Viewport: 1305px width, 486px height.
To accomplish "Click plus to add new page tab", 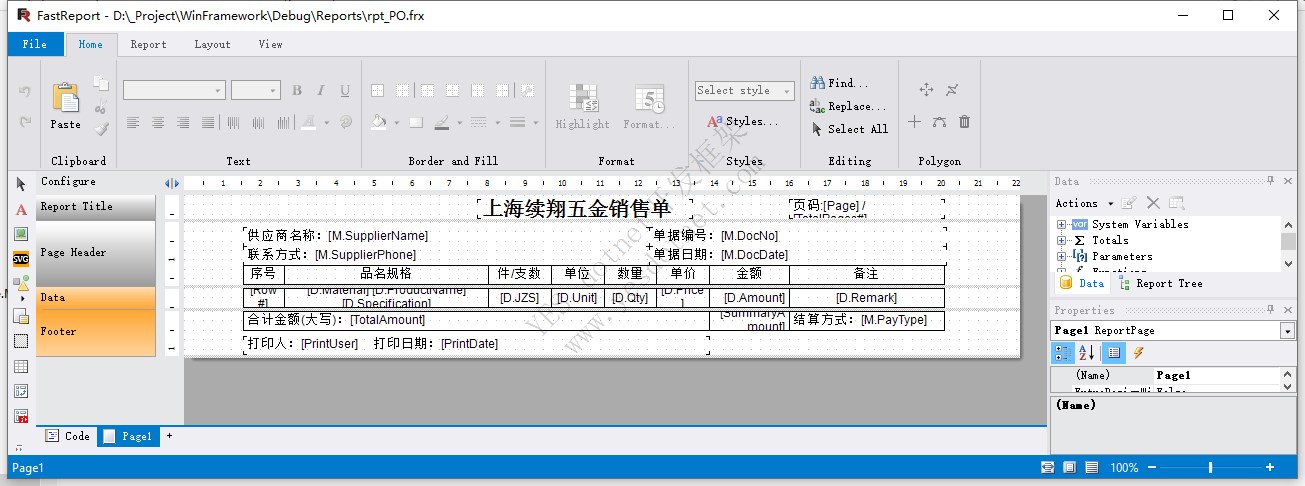I will 169,436.
